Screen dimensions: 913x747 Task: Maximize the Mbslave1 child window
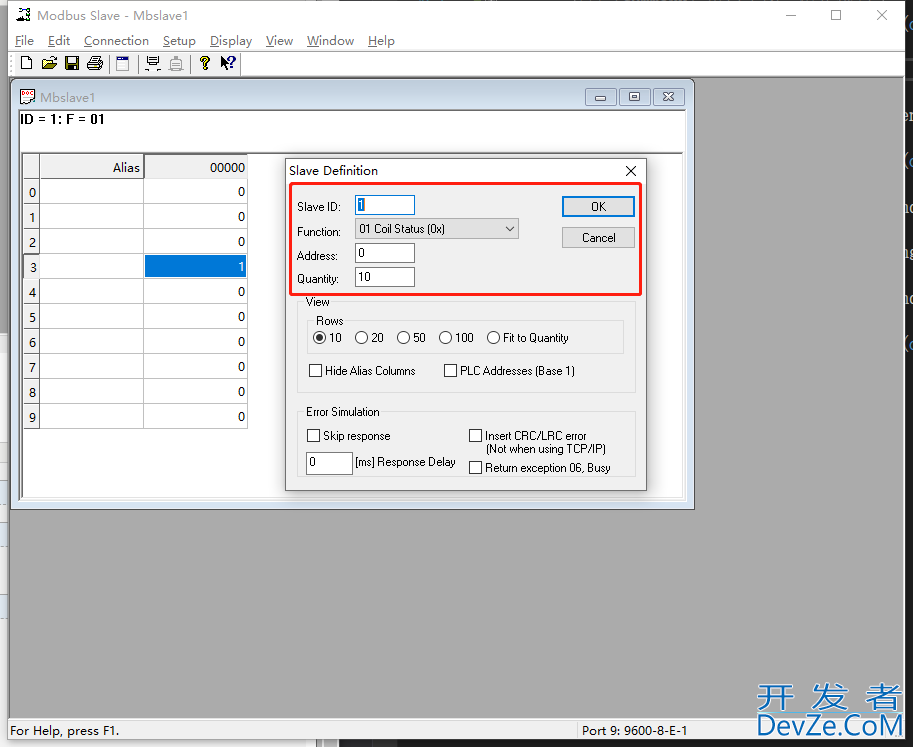click(x=635, y=97)
